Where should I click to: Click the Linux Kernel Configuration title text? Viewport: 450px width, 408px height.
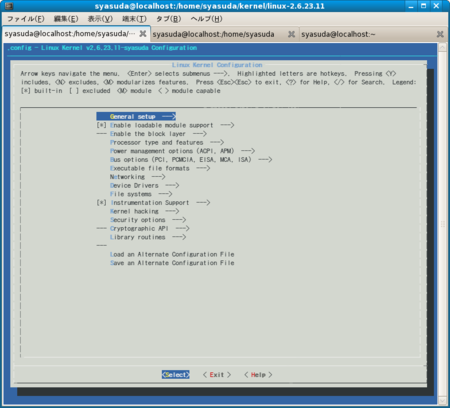pos(217,65)
